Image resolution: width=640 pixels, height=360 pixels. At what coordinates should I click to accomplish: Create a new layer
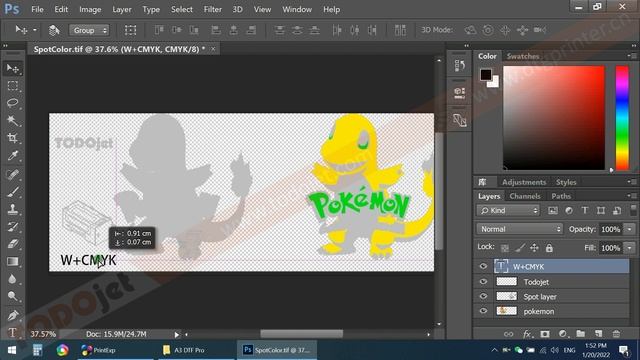tap(598, 334)
